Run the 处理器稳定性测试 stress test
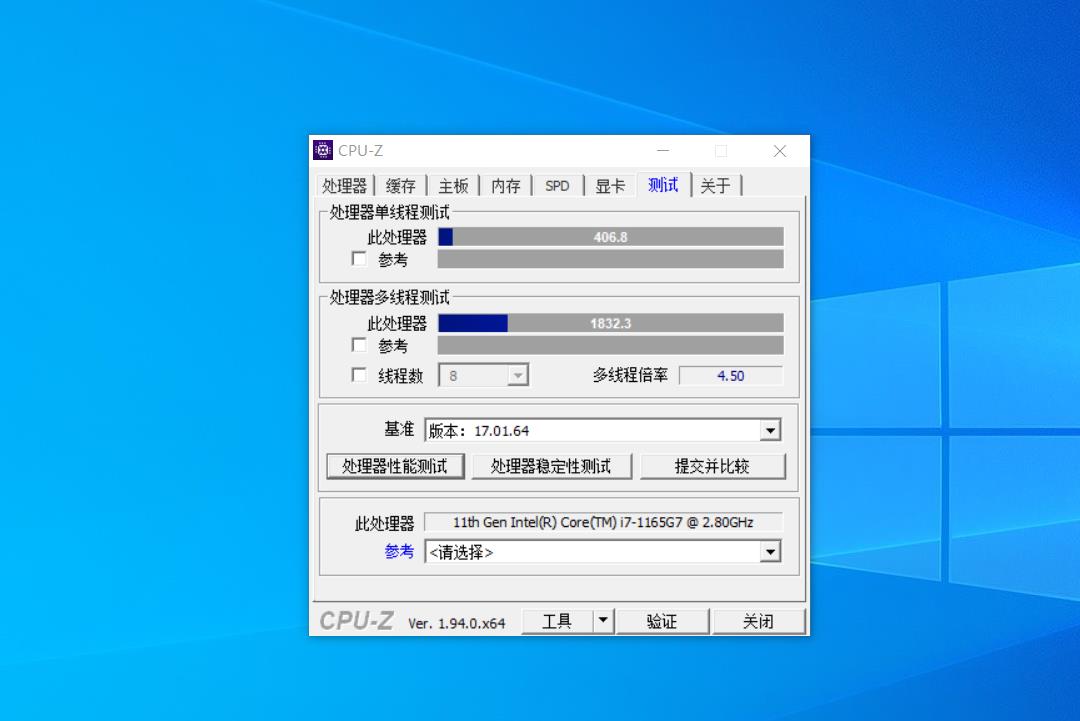This screenshot has height=721, width=1080. click(551, 465)
